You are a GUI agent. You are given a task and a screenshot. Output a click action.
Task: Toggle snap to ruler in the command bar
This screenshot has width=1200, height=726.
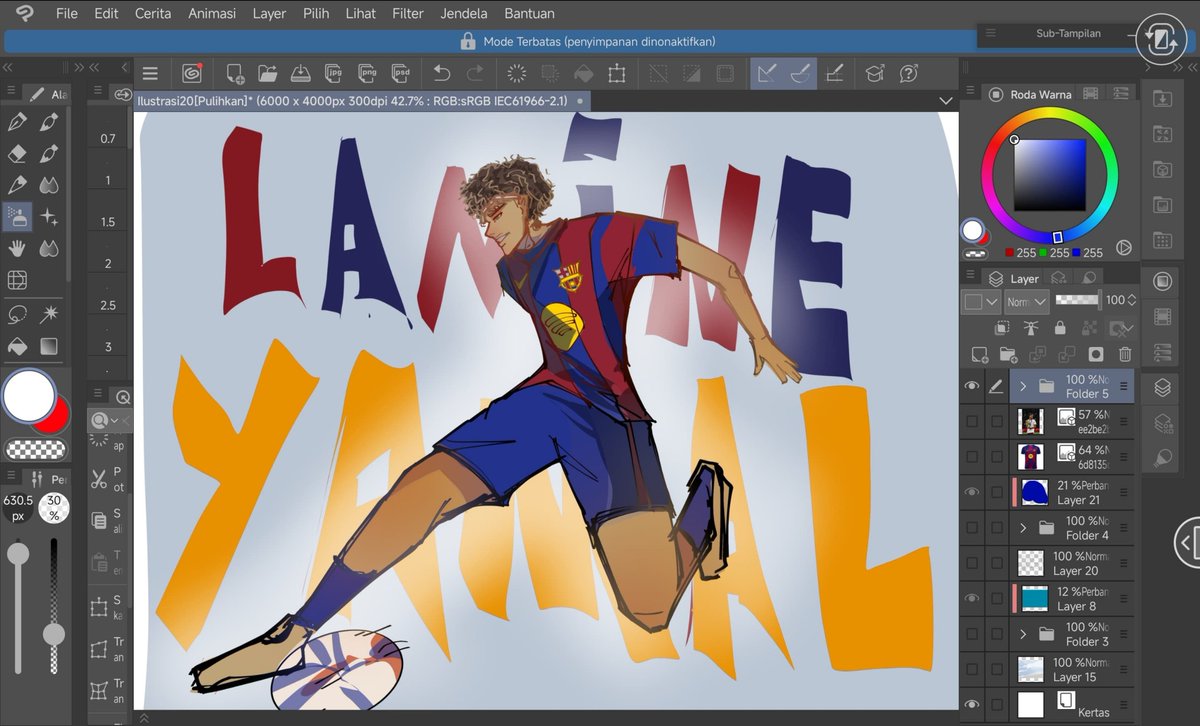(x=767, y=73)
